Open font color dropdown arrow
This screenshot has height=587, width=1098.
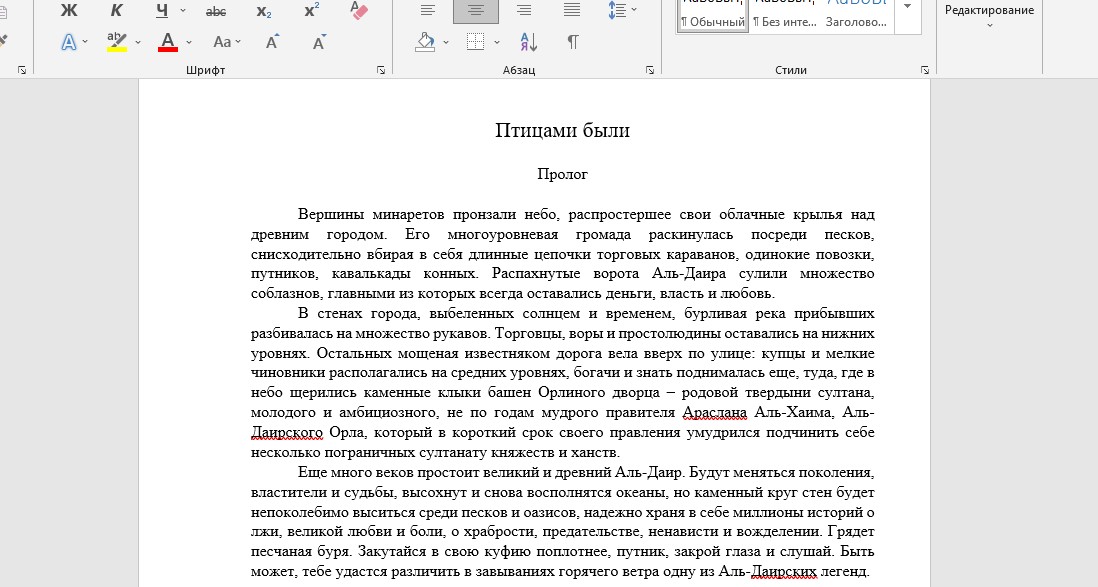(x=189, y=42)
